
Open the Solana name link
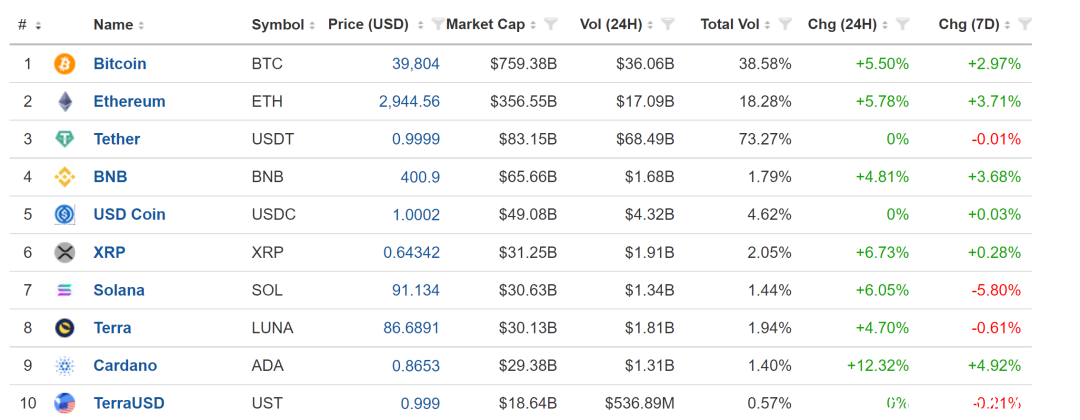(119, 291)
